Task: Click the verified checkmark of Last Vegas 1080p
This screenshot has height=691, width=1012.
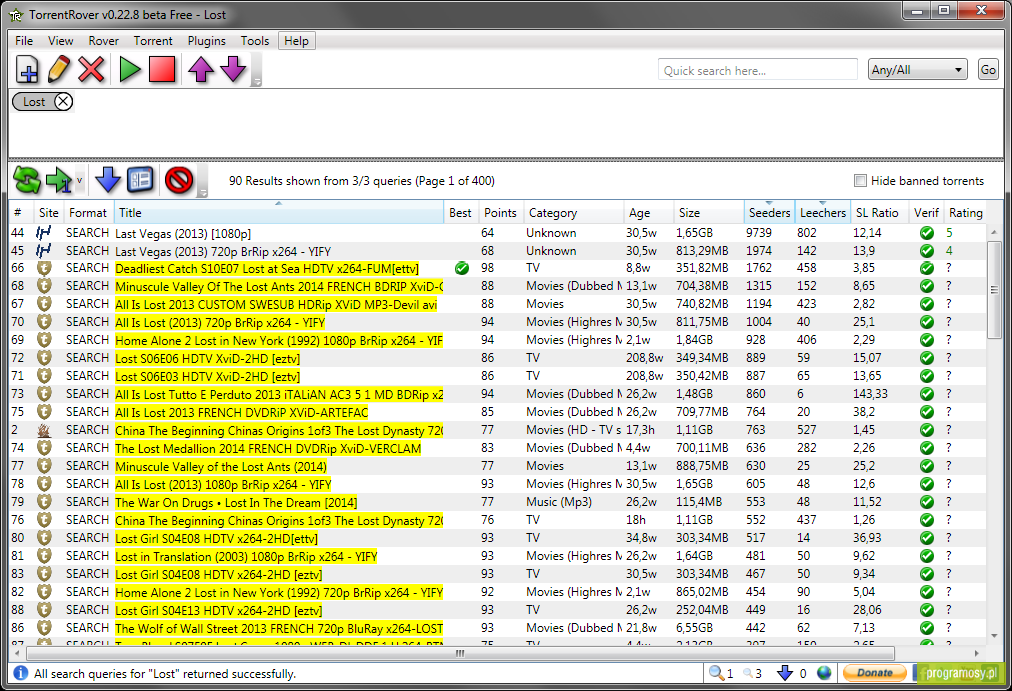Action: [x=927, y=233]
